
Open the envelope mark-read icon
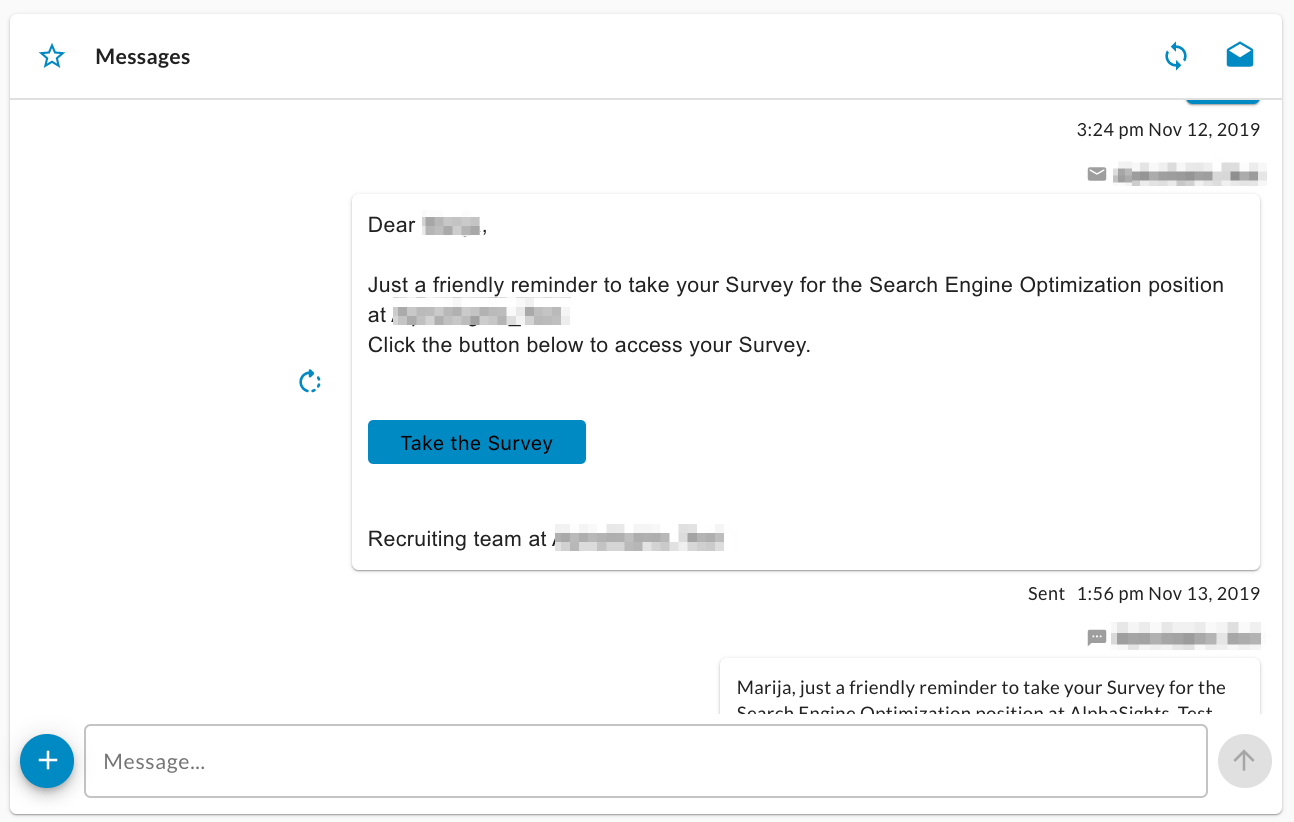coord(1240,55)
